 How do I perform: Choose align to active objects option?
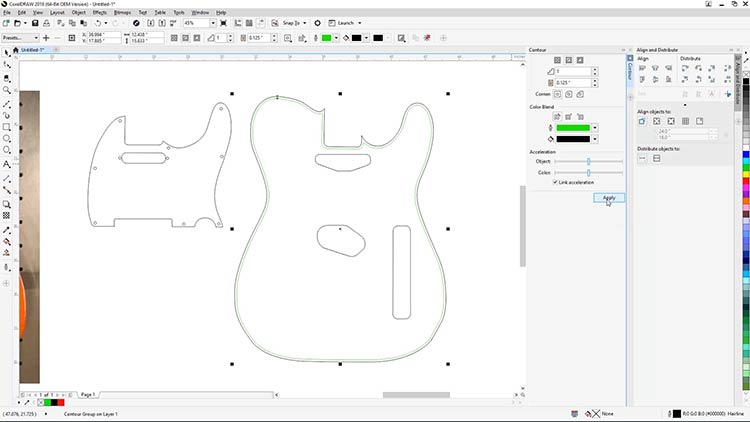[642, 122]
